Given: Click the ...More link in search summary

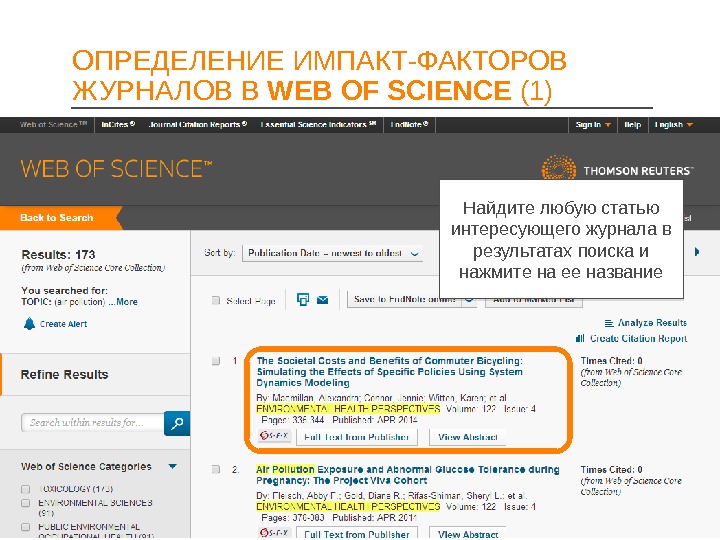Looking at the screenshot, I should [x=123, y=302].
